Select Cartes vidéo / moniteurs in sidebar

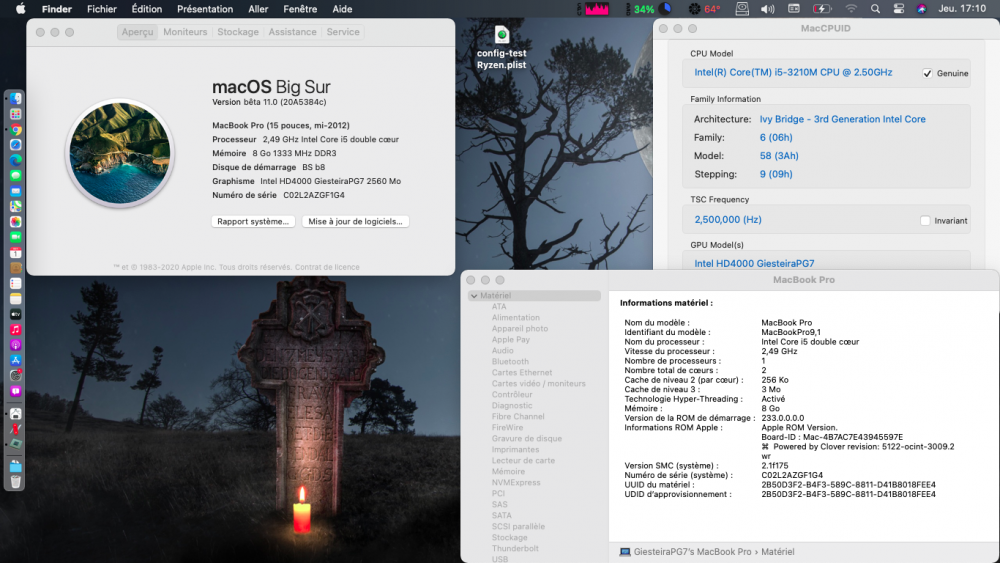(538, 384)
